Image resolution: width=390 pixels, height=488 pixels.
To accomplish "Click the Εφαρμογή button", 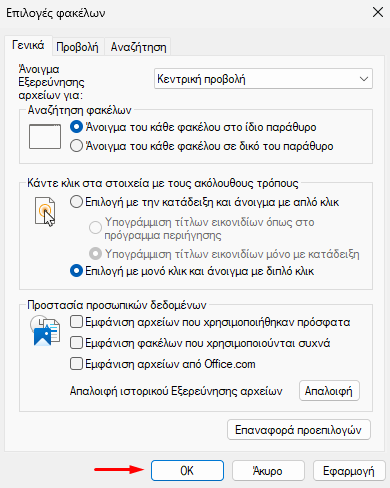I will 349,471.
